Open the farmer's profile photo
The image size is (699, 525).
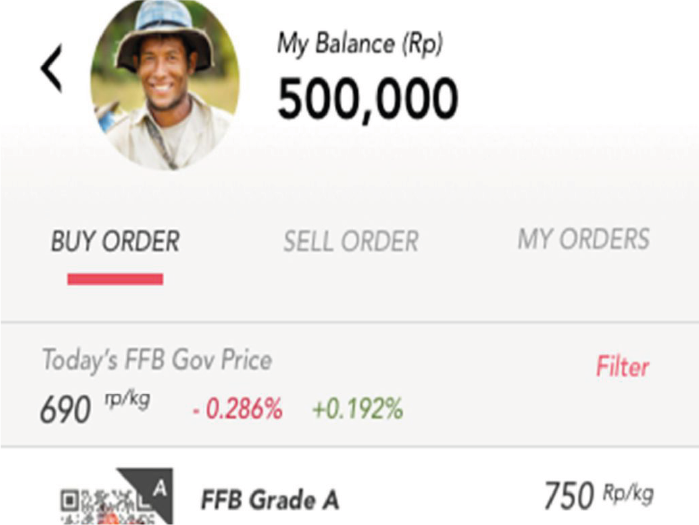(164, 85)
